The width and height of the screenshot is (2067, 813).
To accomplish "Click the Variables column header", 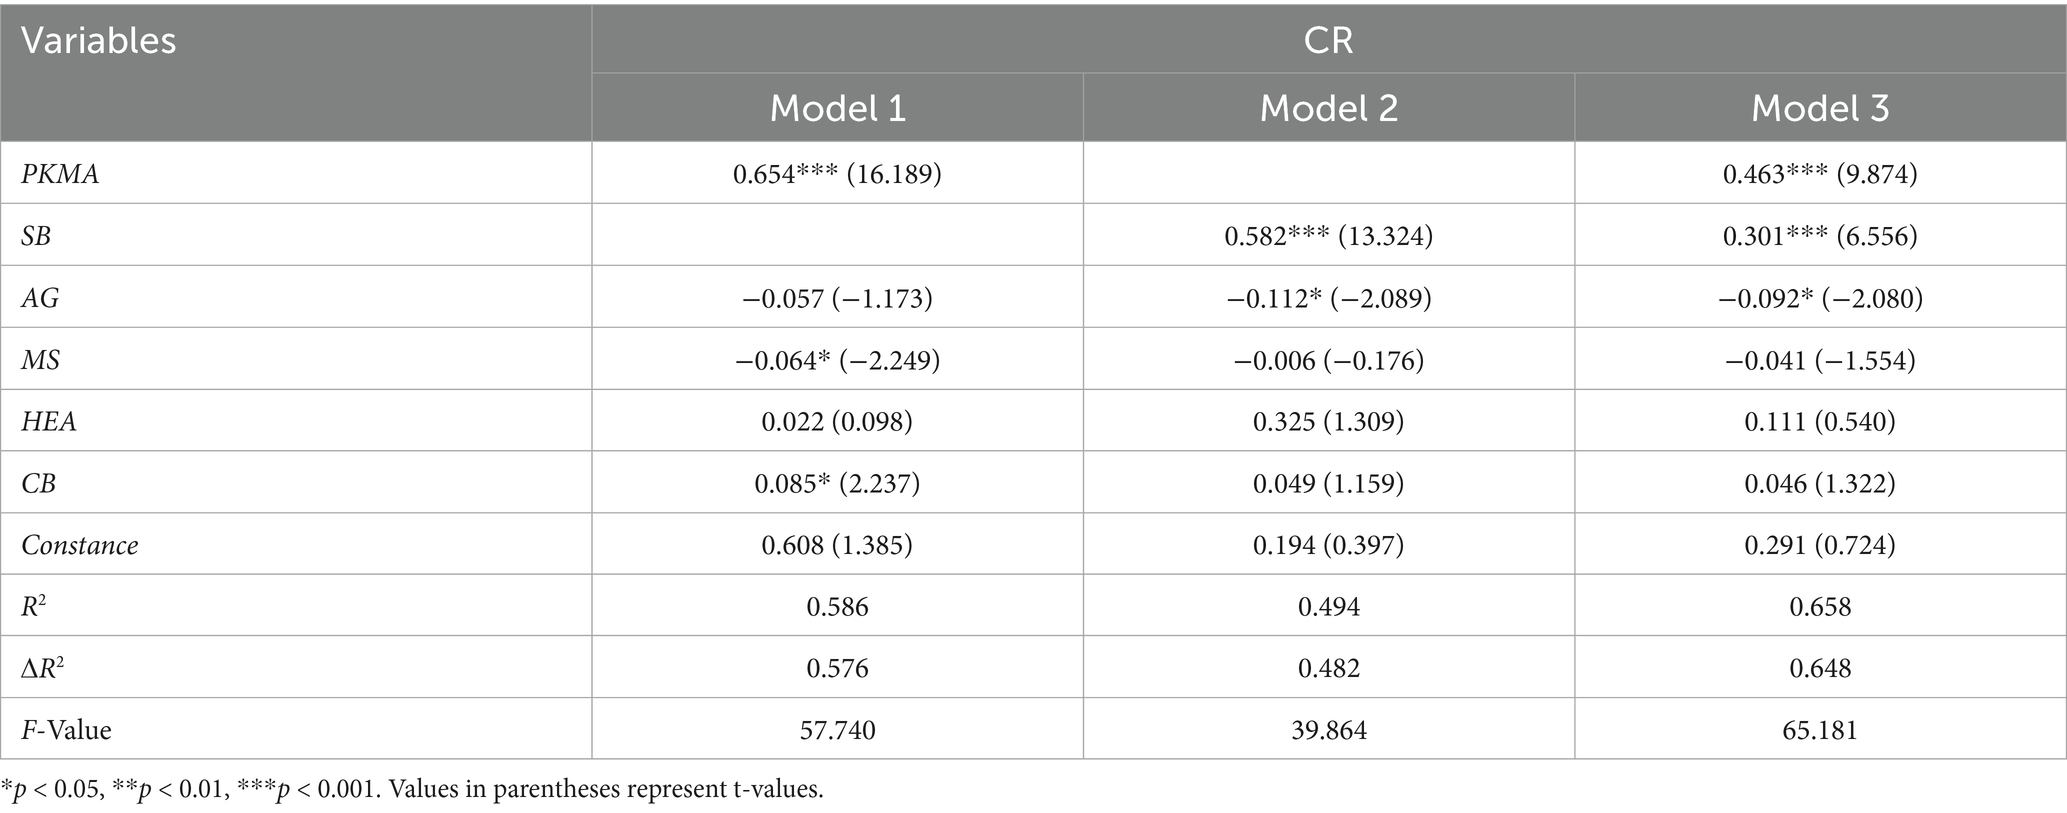I will pyautogui.click(x=98, y=41).
